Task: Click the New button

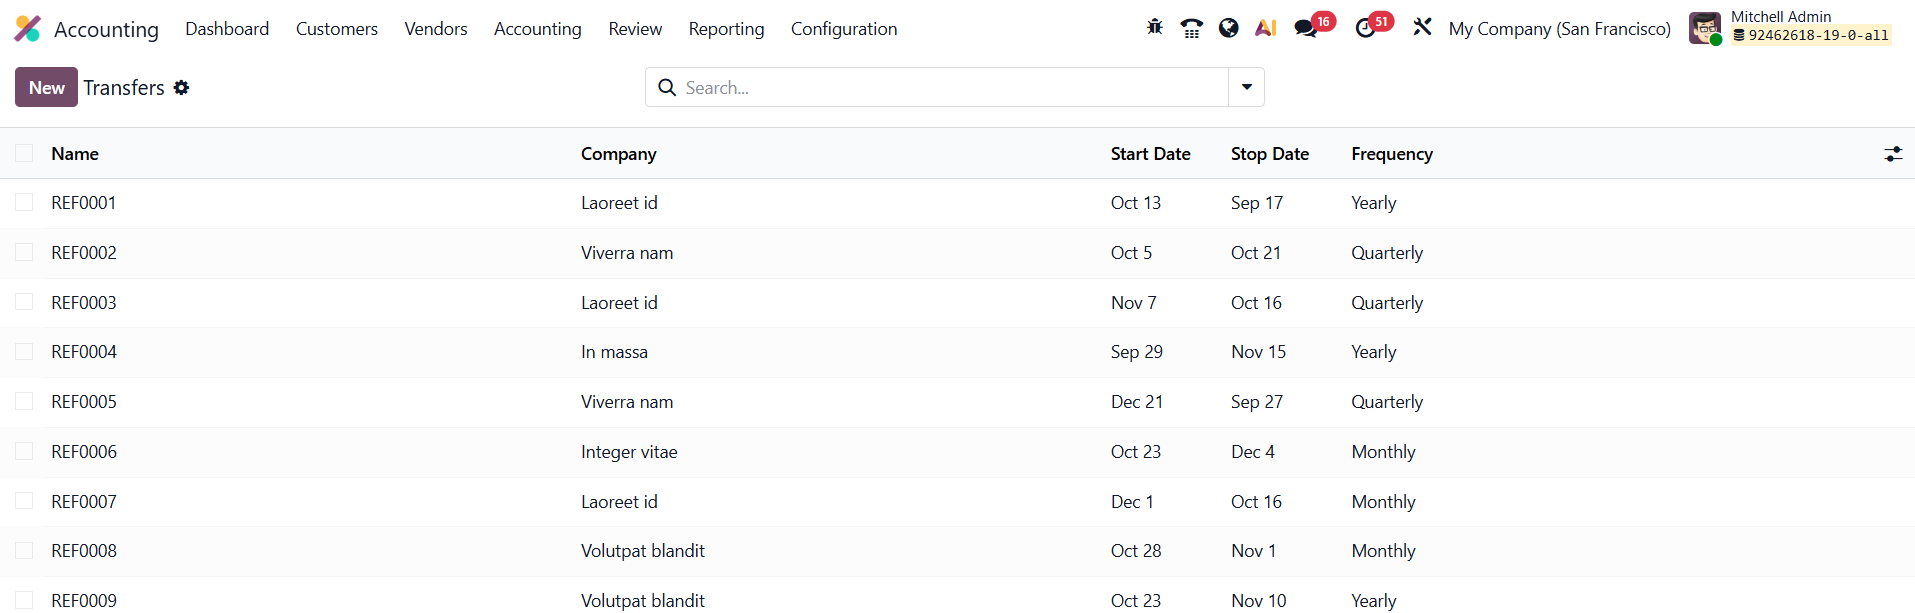Action: pyautogui.click(x=46, y=88)
